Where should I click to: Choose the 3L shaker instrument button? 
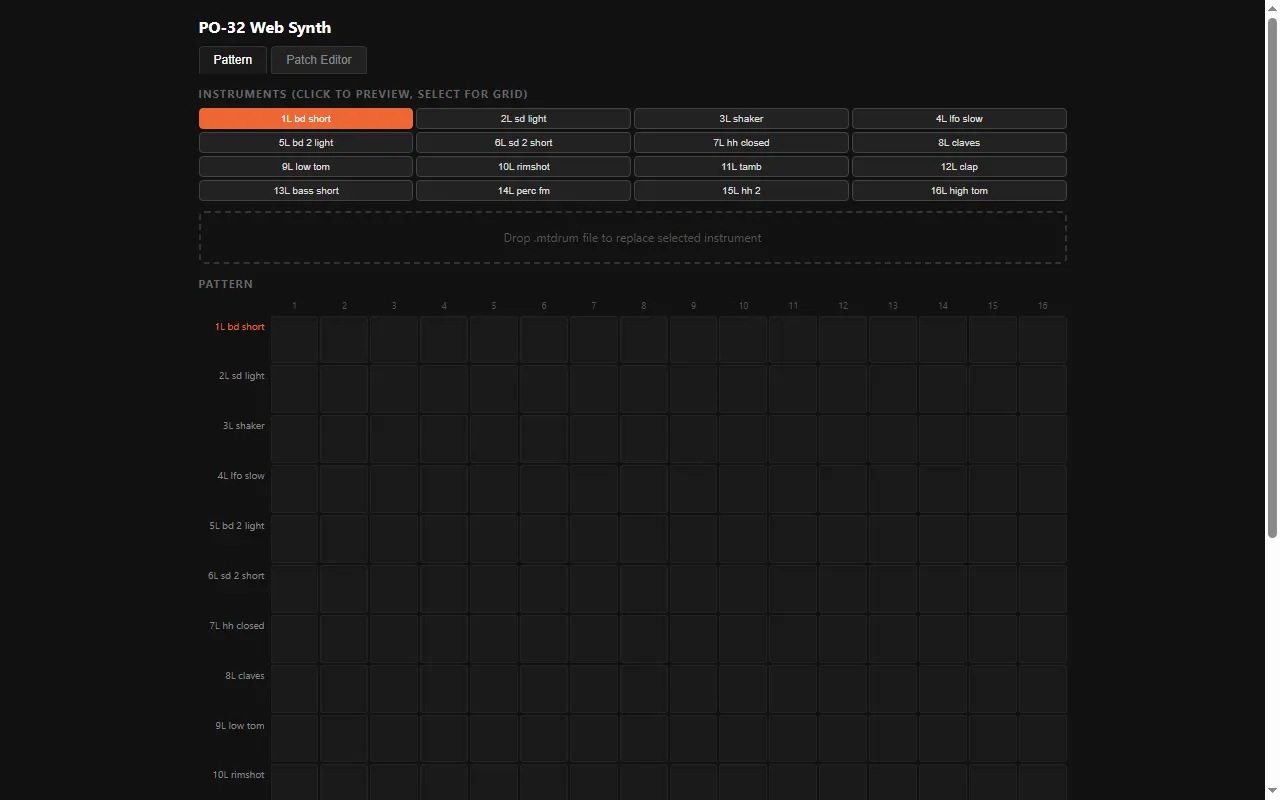tap(741, 119)
